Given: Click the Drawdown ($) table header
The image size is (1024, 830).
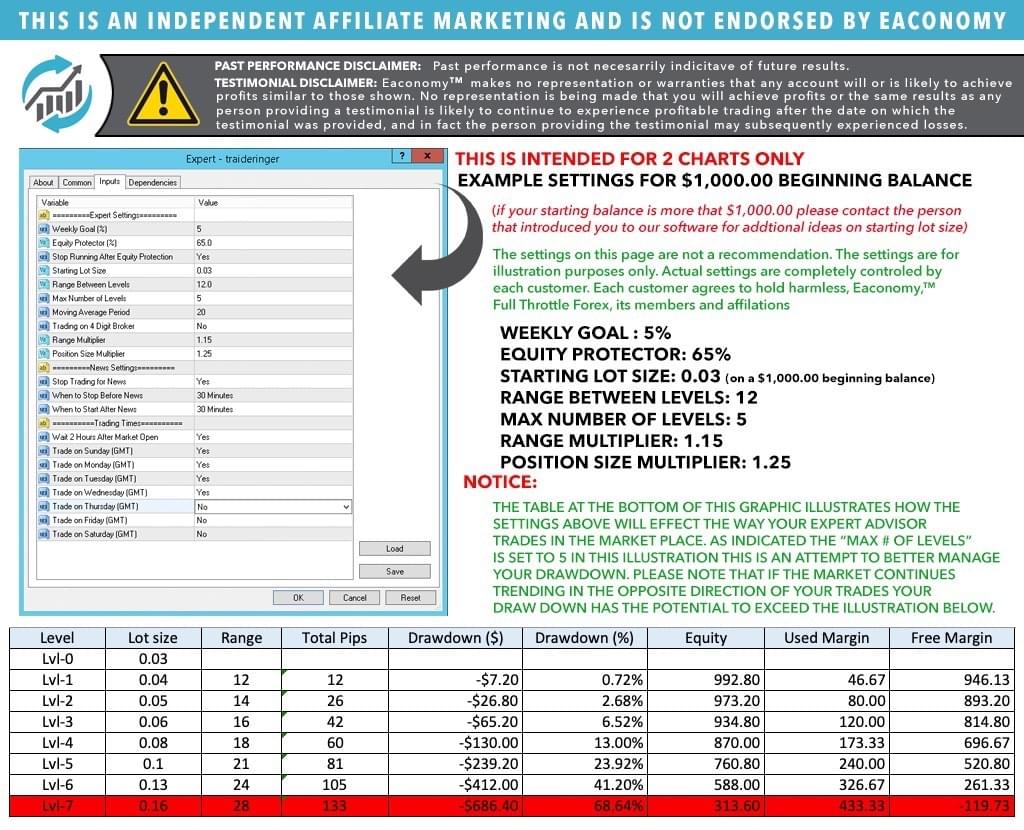Looking at the screenshot, I should click(455, 638).
